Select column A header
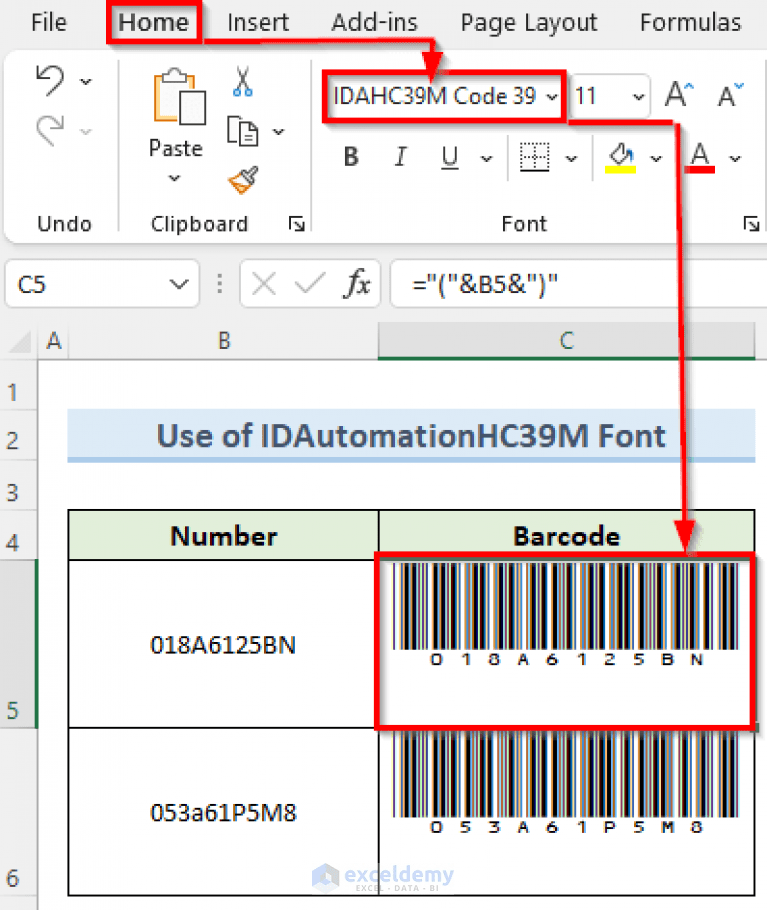The height and width of the screenshot is (910, 767). 54,341
